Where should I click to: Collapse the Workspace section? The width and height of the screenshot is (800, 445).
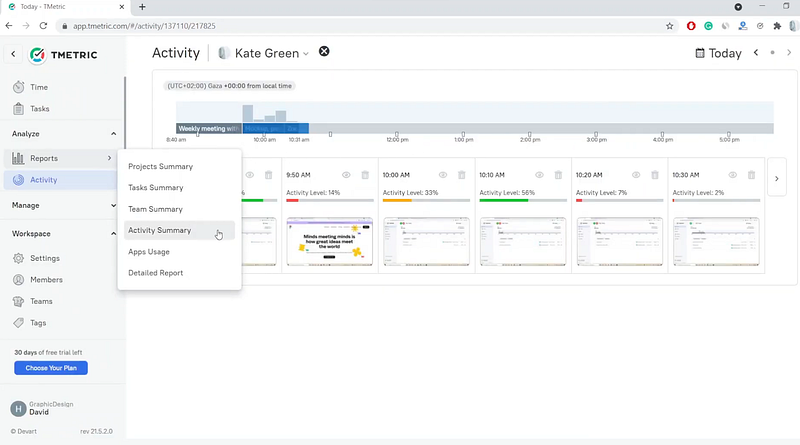113,234
